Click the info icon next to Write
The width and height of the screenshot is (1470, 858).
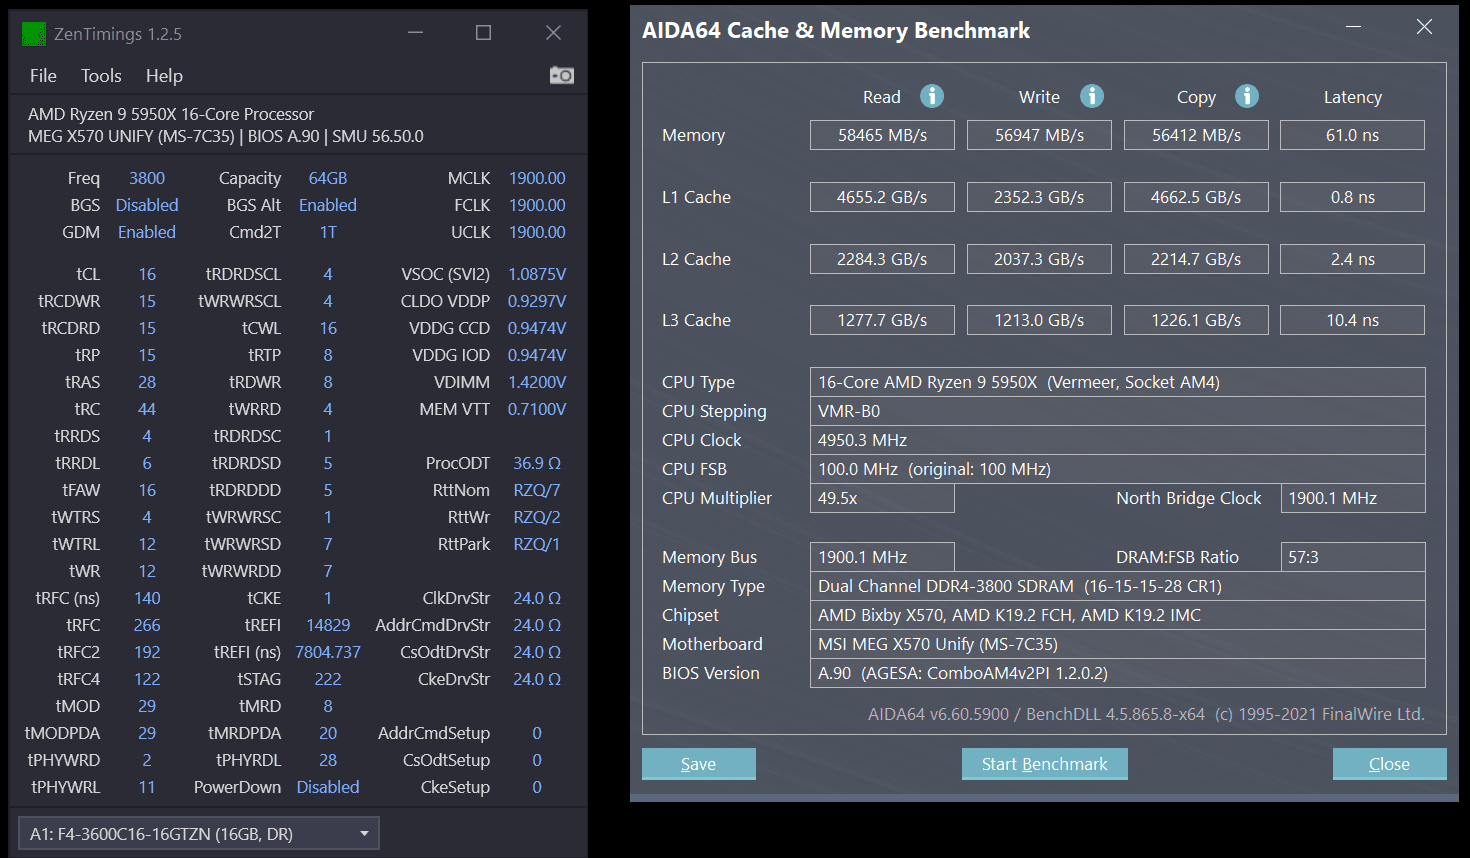tap(1092, 96)
